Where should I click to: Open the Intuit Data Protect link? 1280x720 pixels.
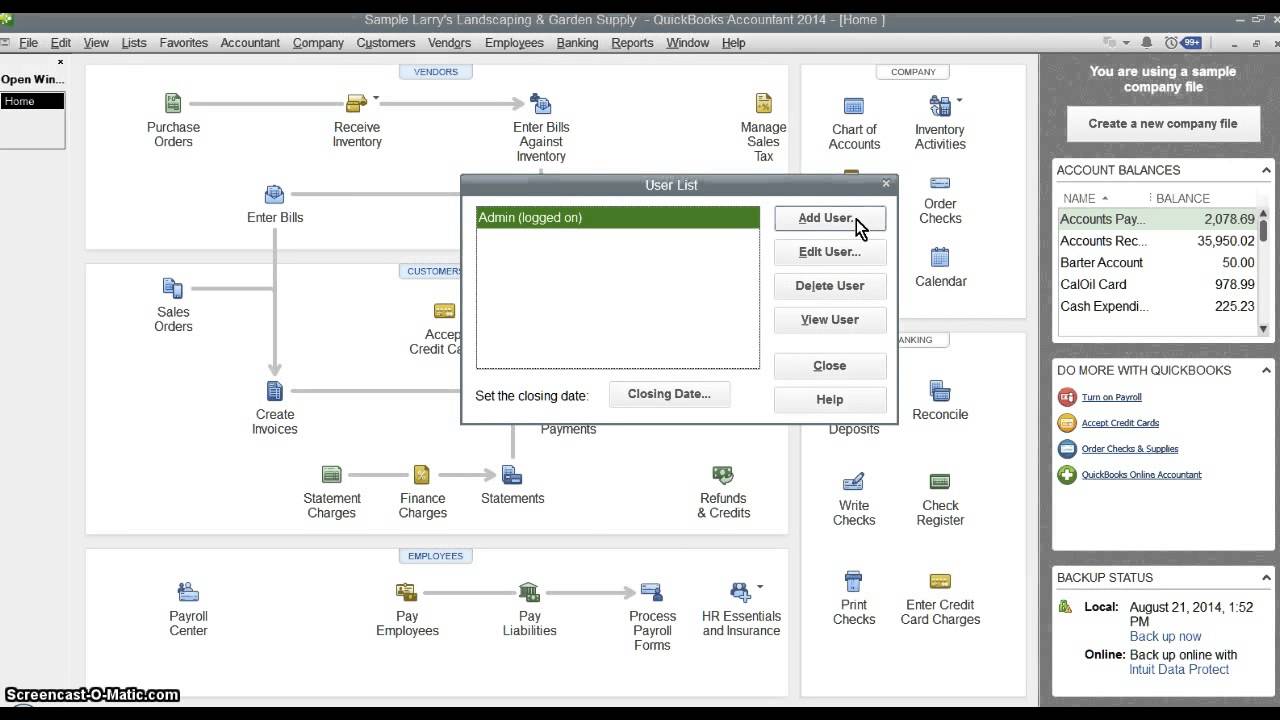tap(1179, 669)
